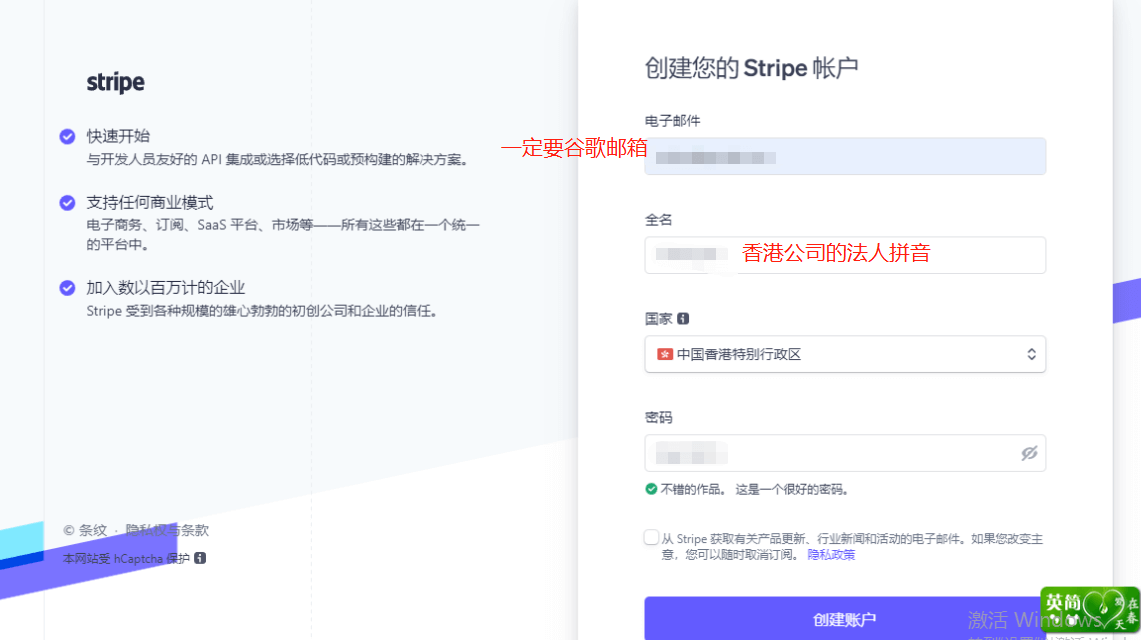The height and width of the screenshot is (640, 1141).
Task: Open the 隐私权与条款 footer link
Action: 167,530
